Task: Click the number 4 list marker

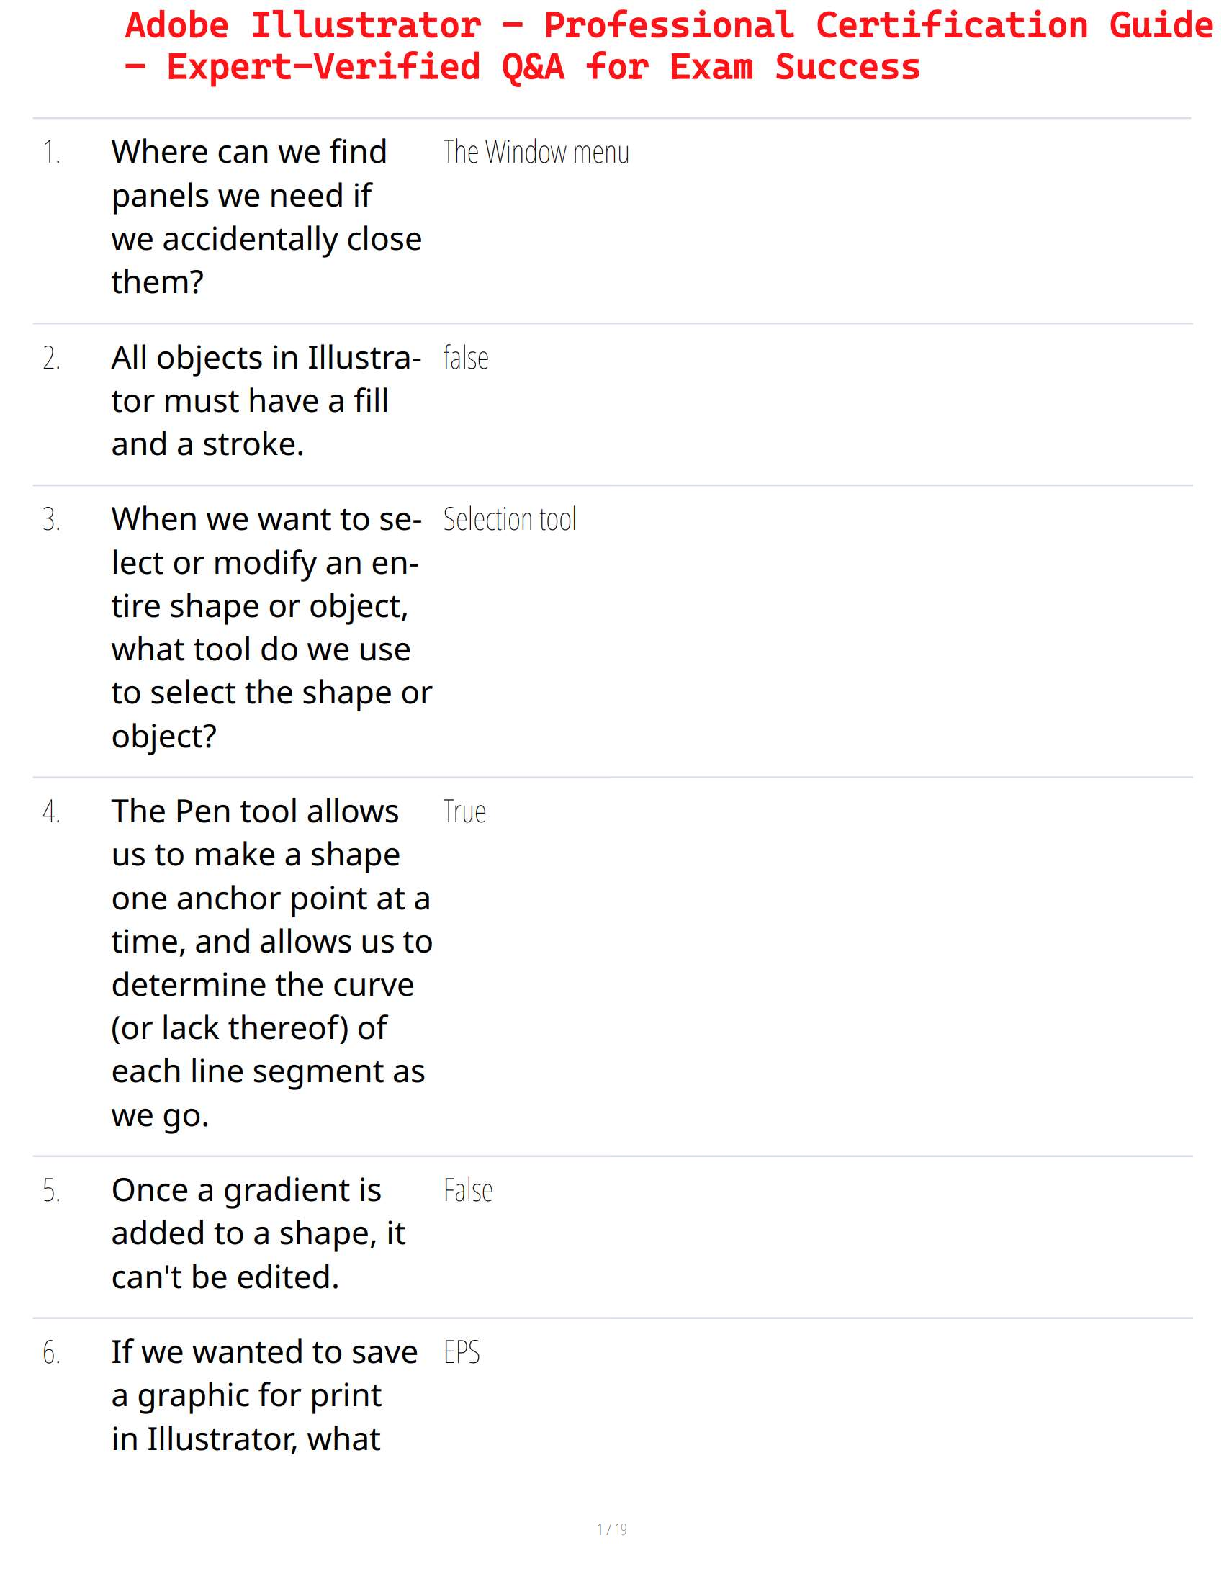Action: 52,812
